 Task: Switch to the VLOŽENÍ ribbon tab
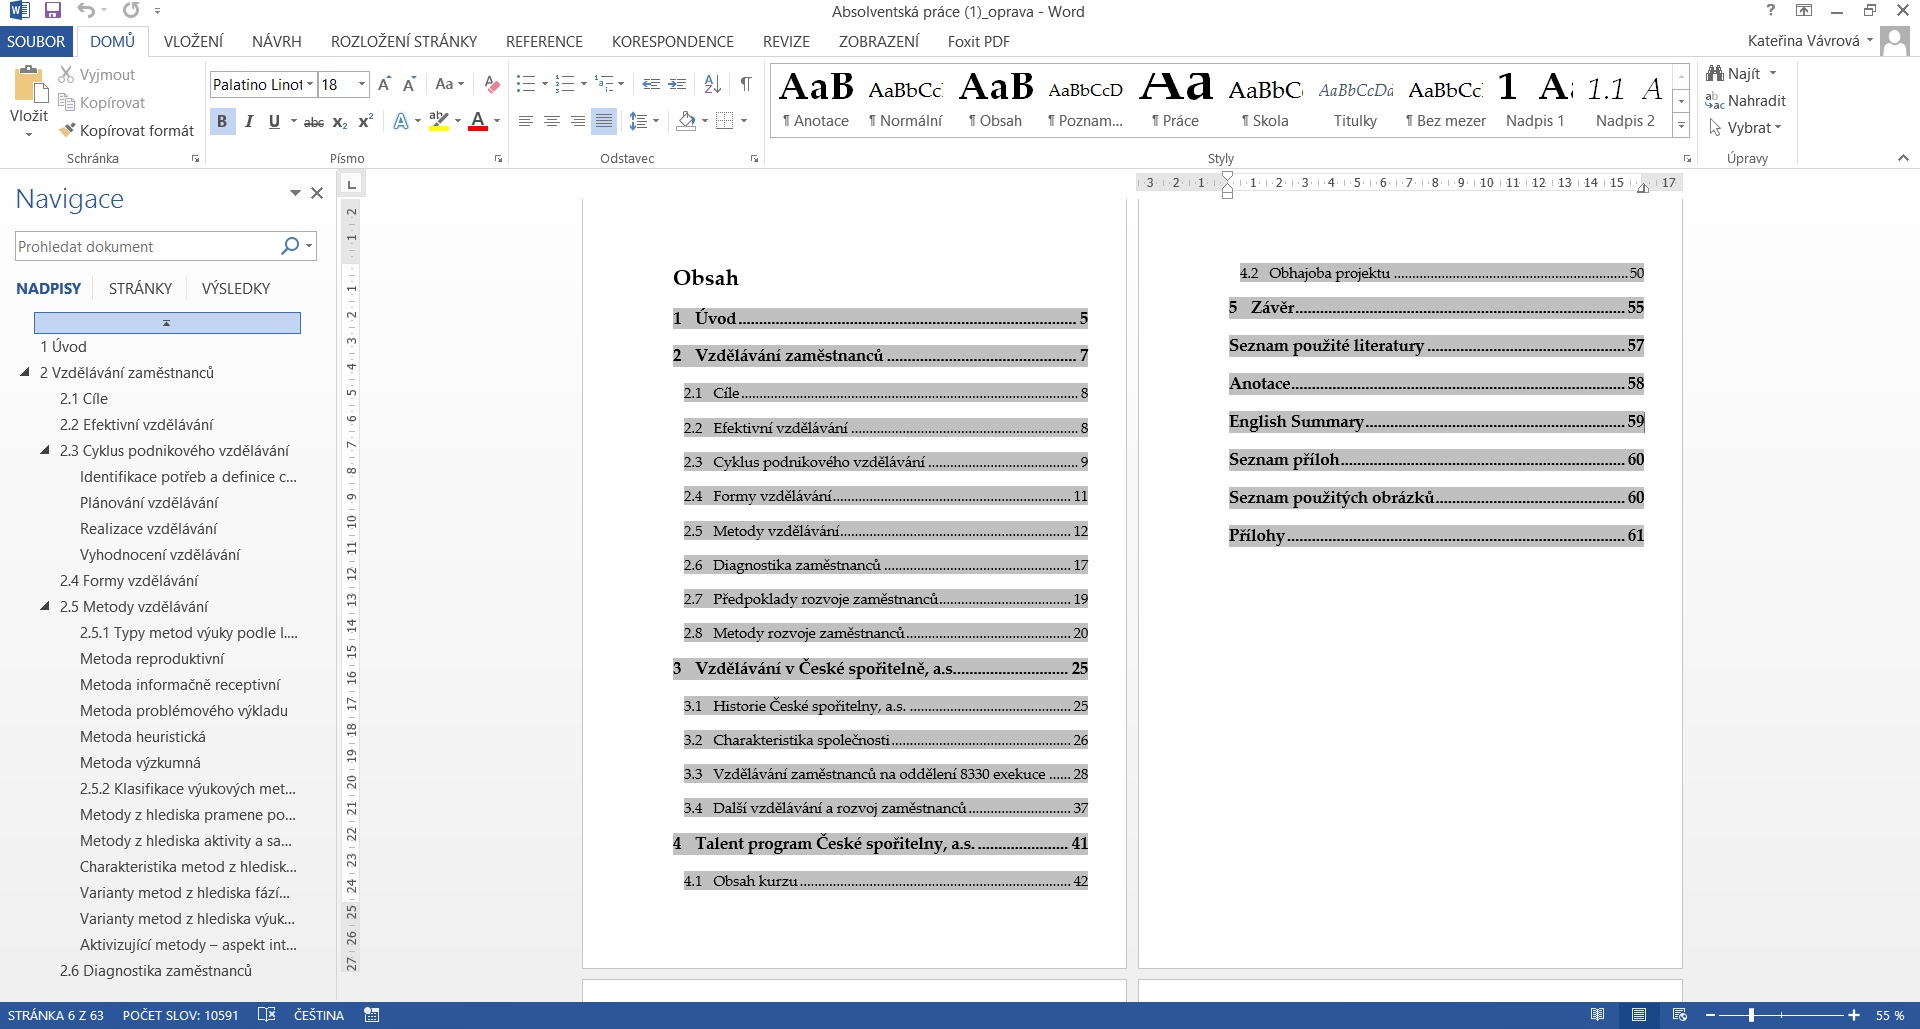[193, 41]
